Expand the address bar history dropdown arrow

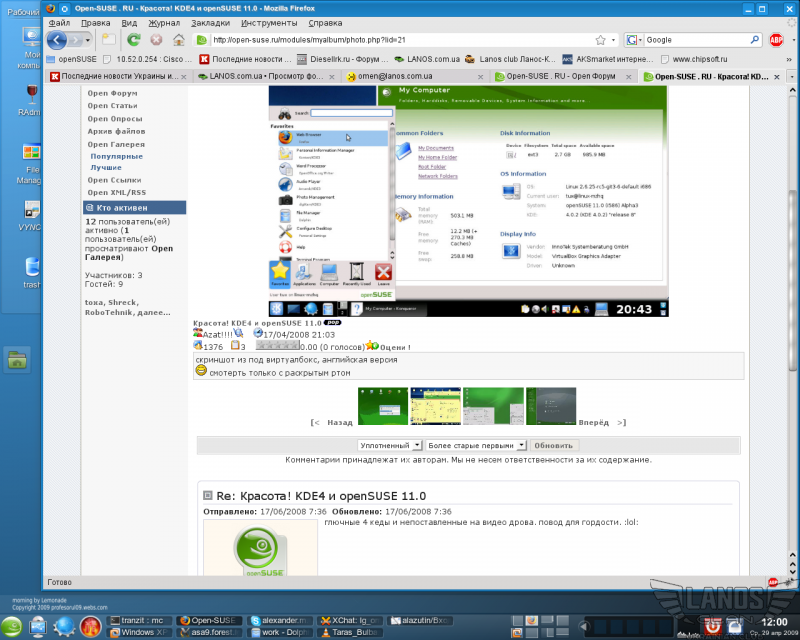(x=613, y=40)
